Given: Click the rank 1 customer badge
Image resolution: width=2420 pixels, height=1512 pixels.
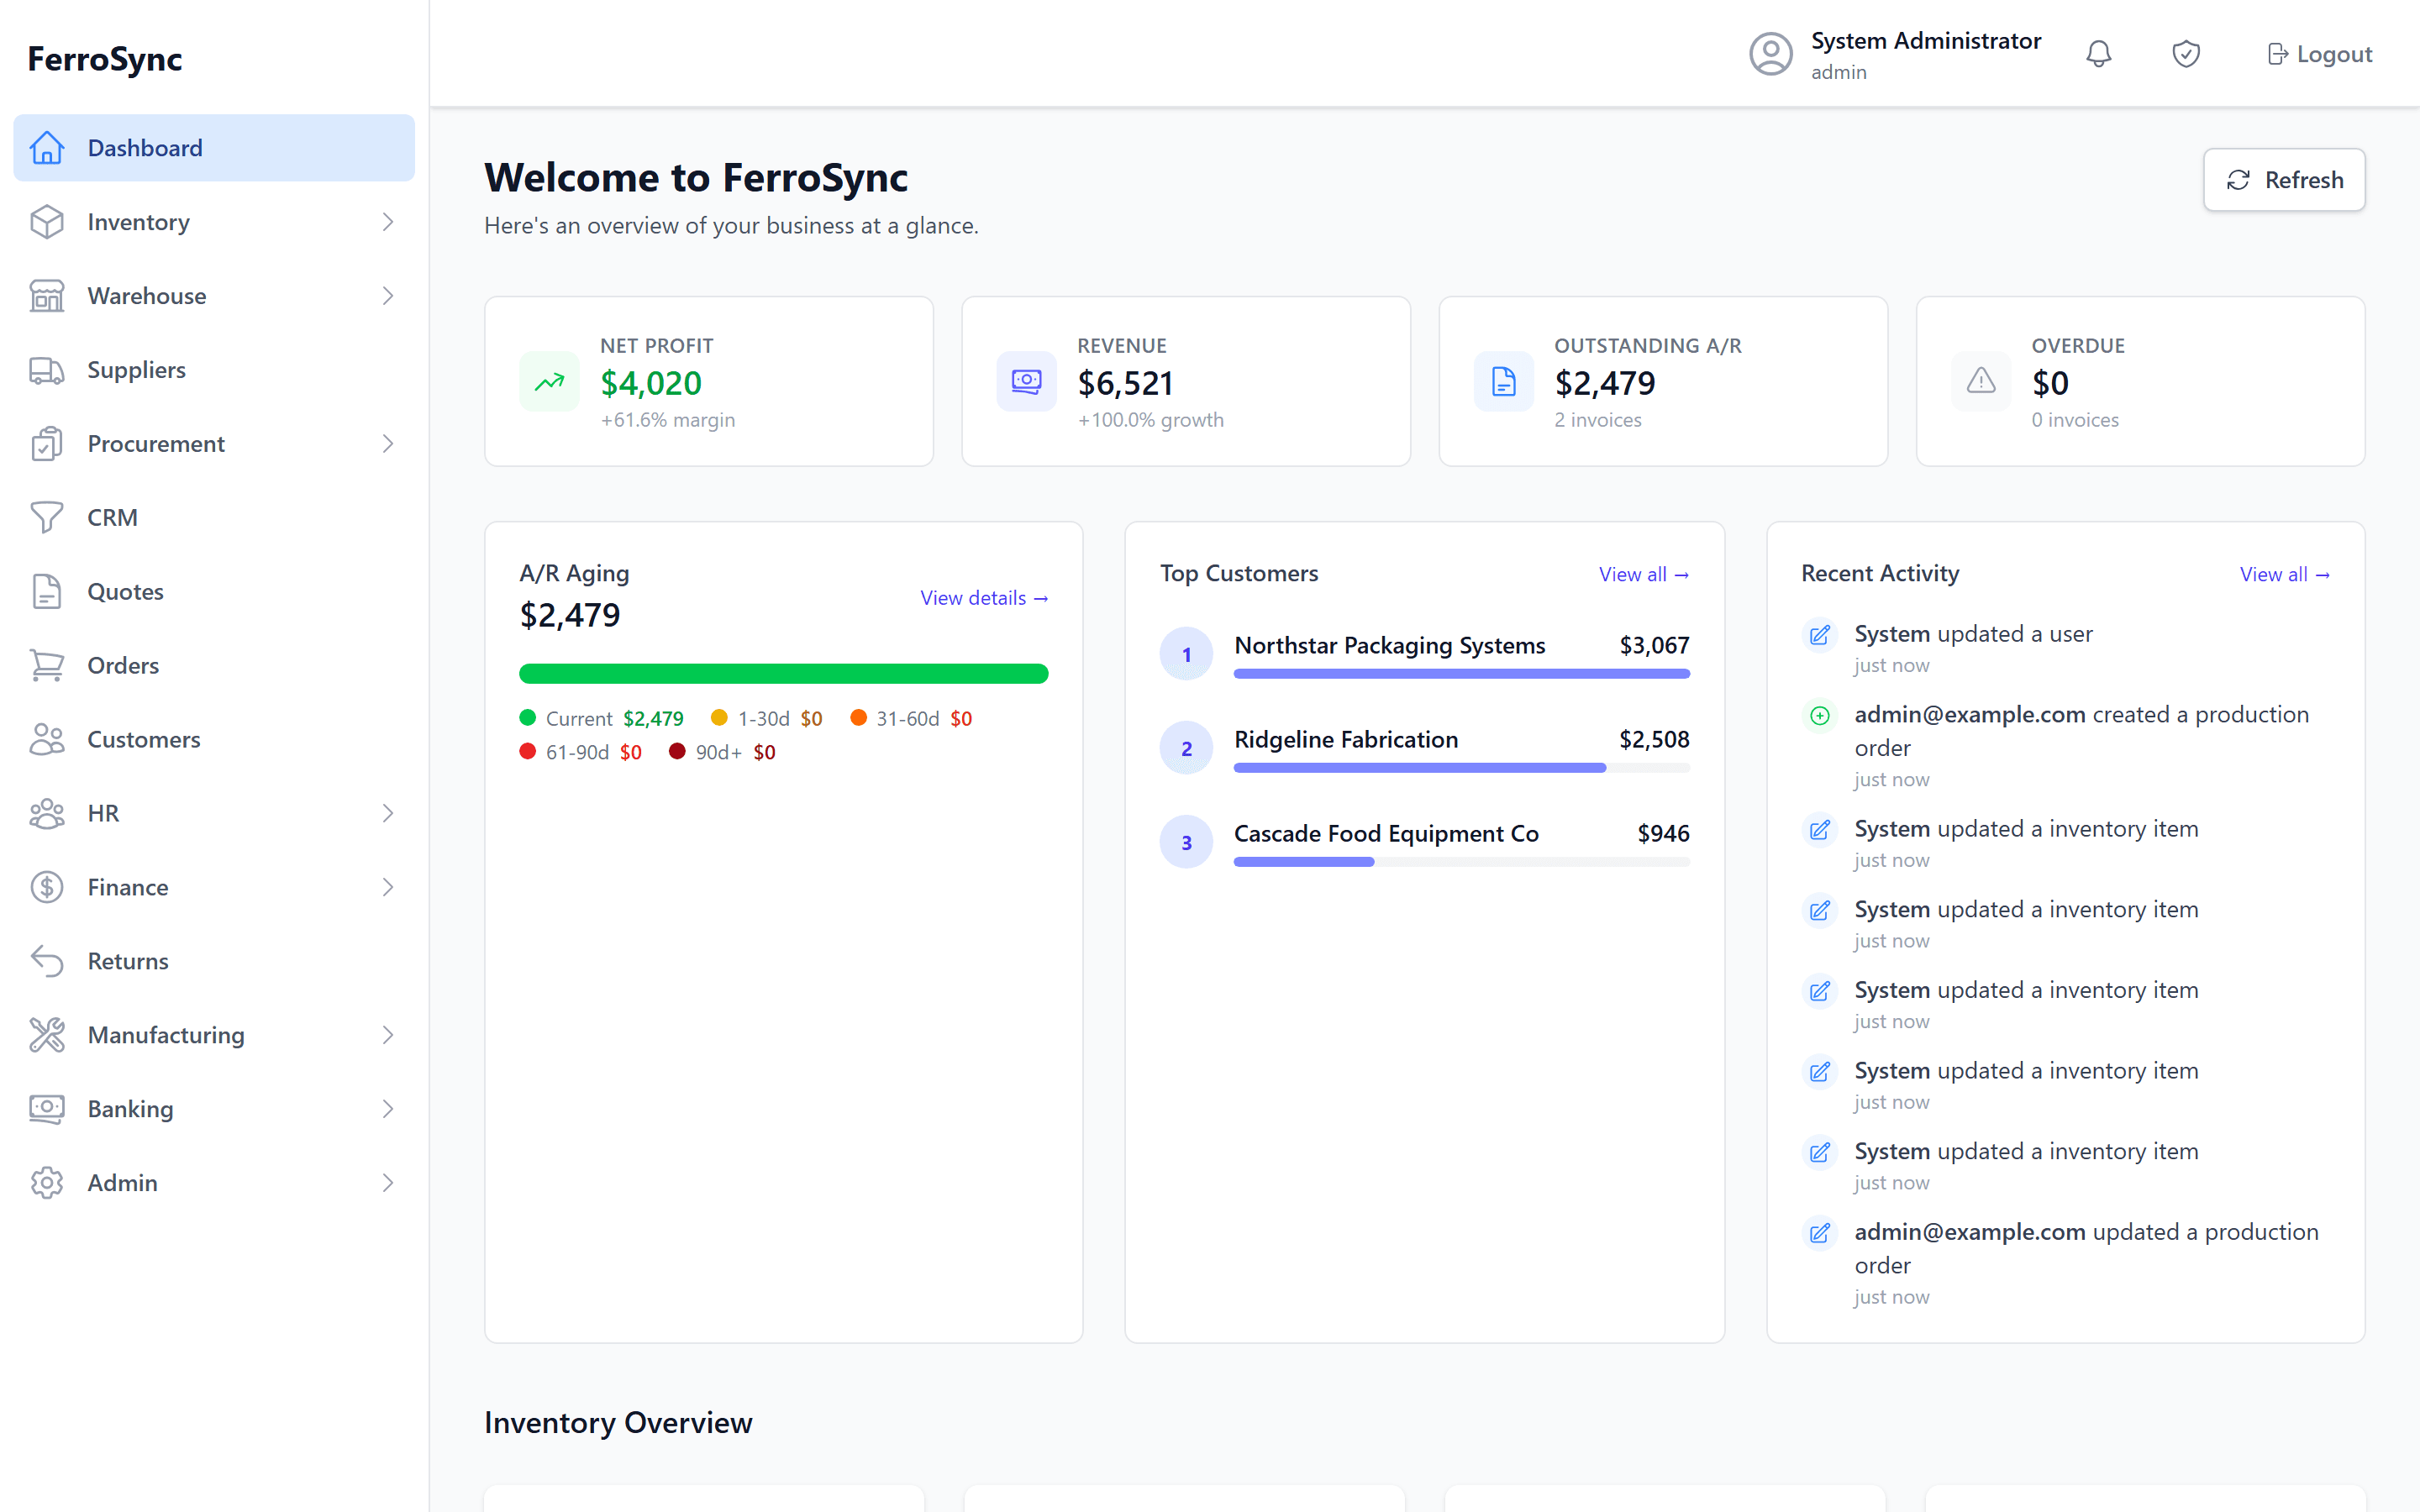Looking at the screenshot, I should [1187, 654].
